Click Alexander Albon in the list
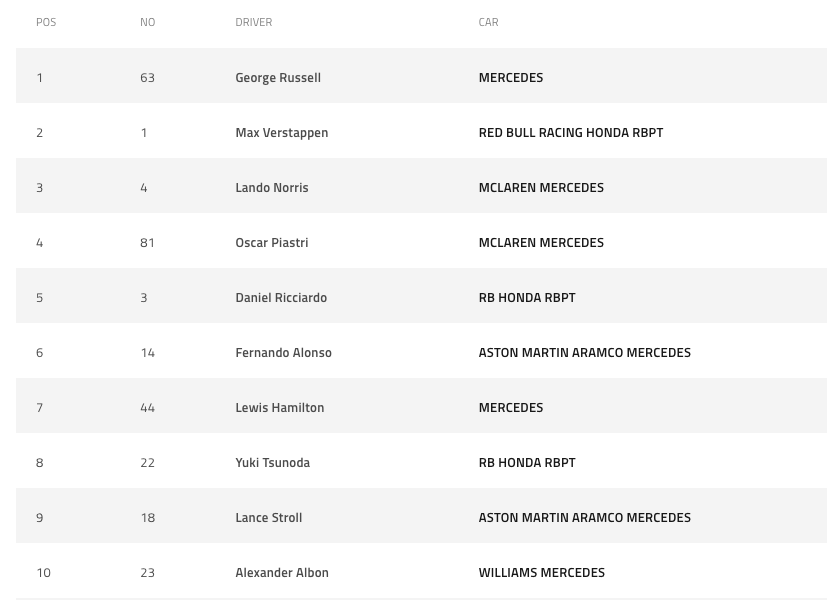The image size is (827, 600). [282, 572]
